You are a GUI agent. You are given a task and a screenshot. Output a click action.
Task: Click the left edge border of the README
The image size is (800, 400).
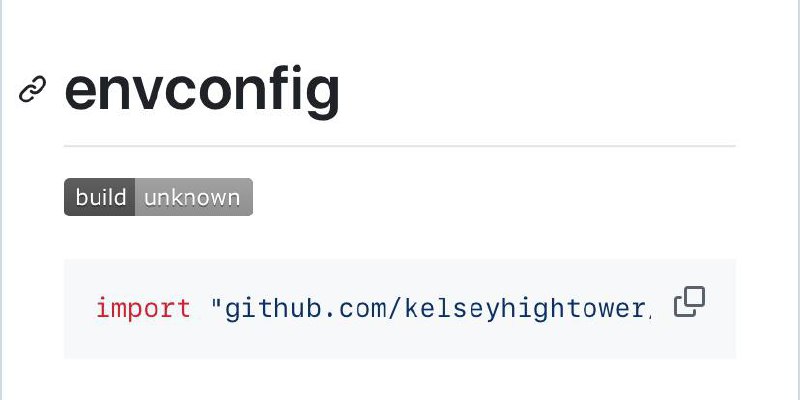2,200
